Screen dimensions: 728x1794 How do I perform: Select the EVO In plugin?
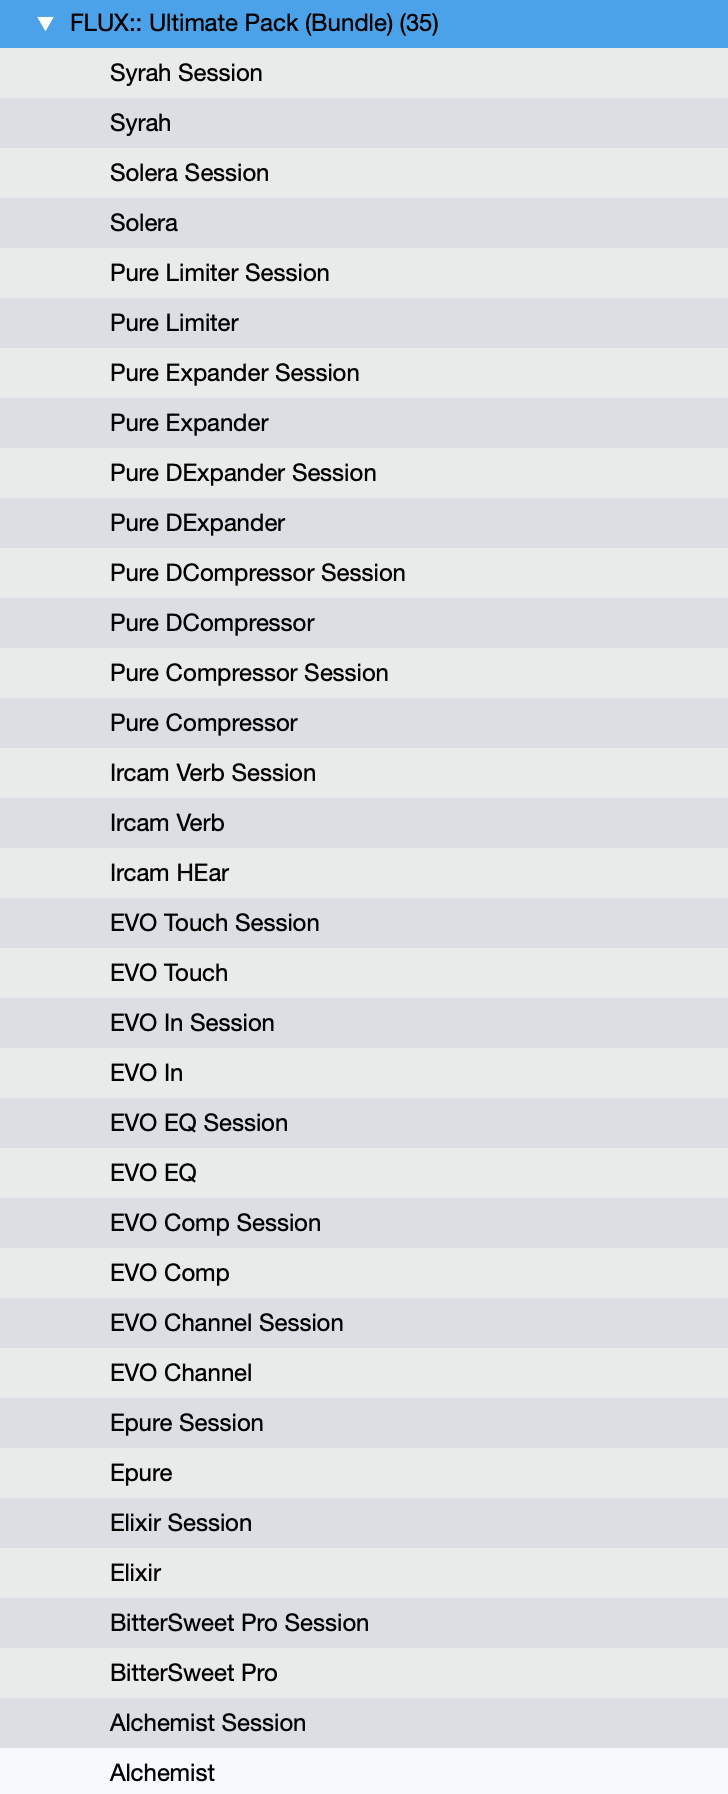[146, 1073]
